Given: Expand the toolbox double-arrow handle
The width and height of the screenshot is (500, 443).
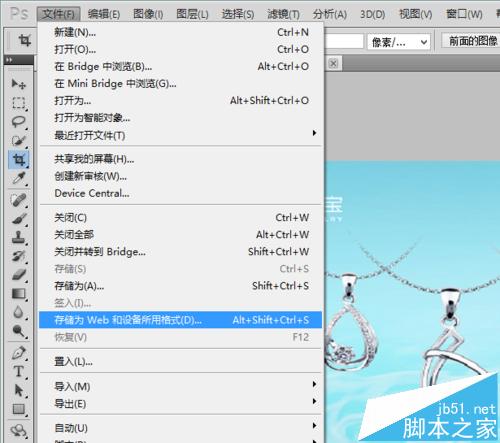Looking at the screenshot, I should coord(9,60).
